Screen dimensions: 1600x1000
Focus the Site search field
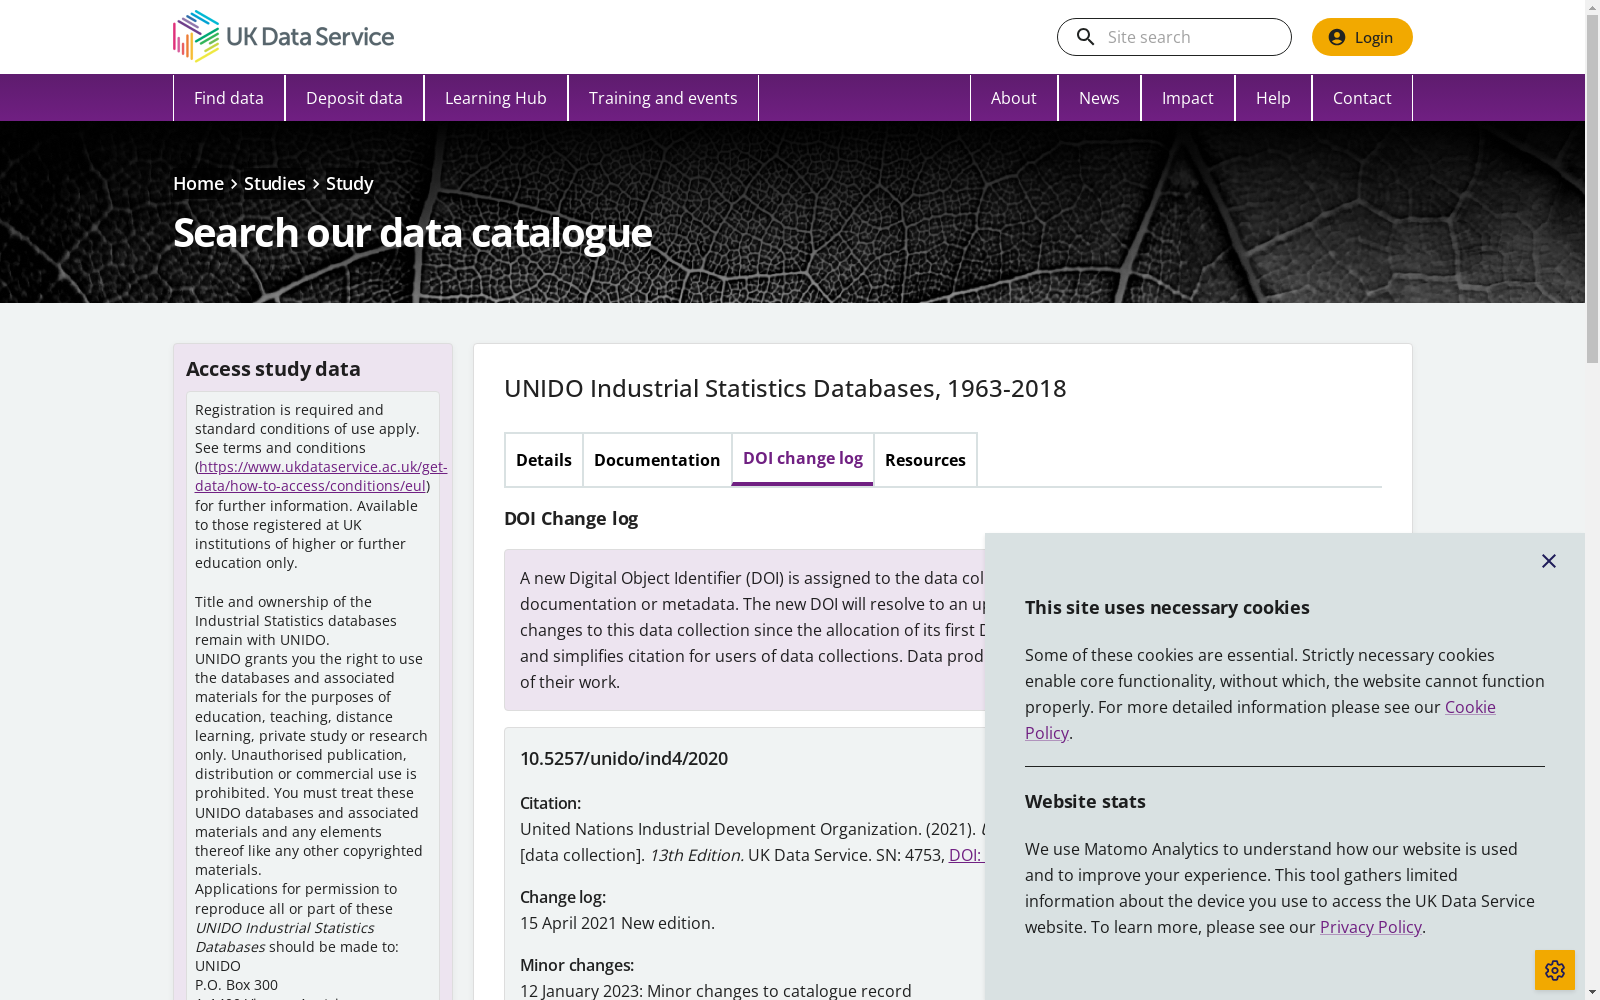pos(1174,37)
